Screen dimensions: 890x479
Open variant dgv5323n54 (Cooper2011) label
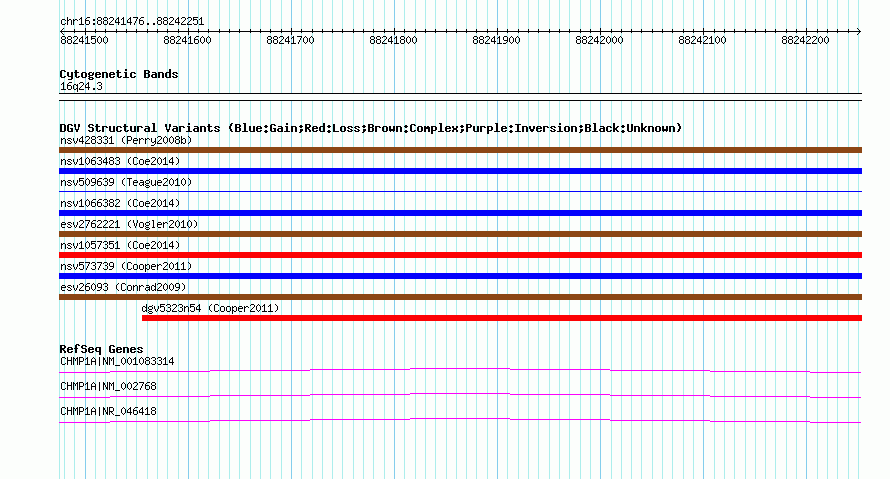(210, 308)
